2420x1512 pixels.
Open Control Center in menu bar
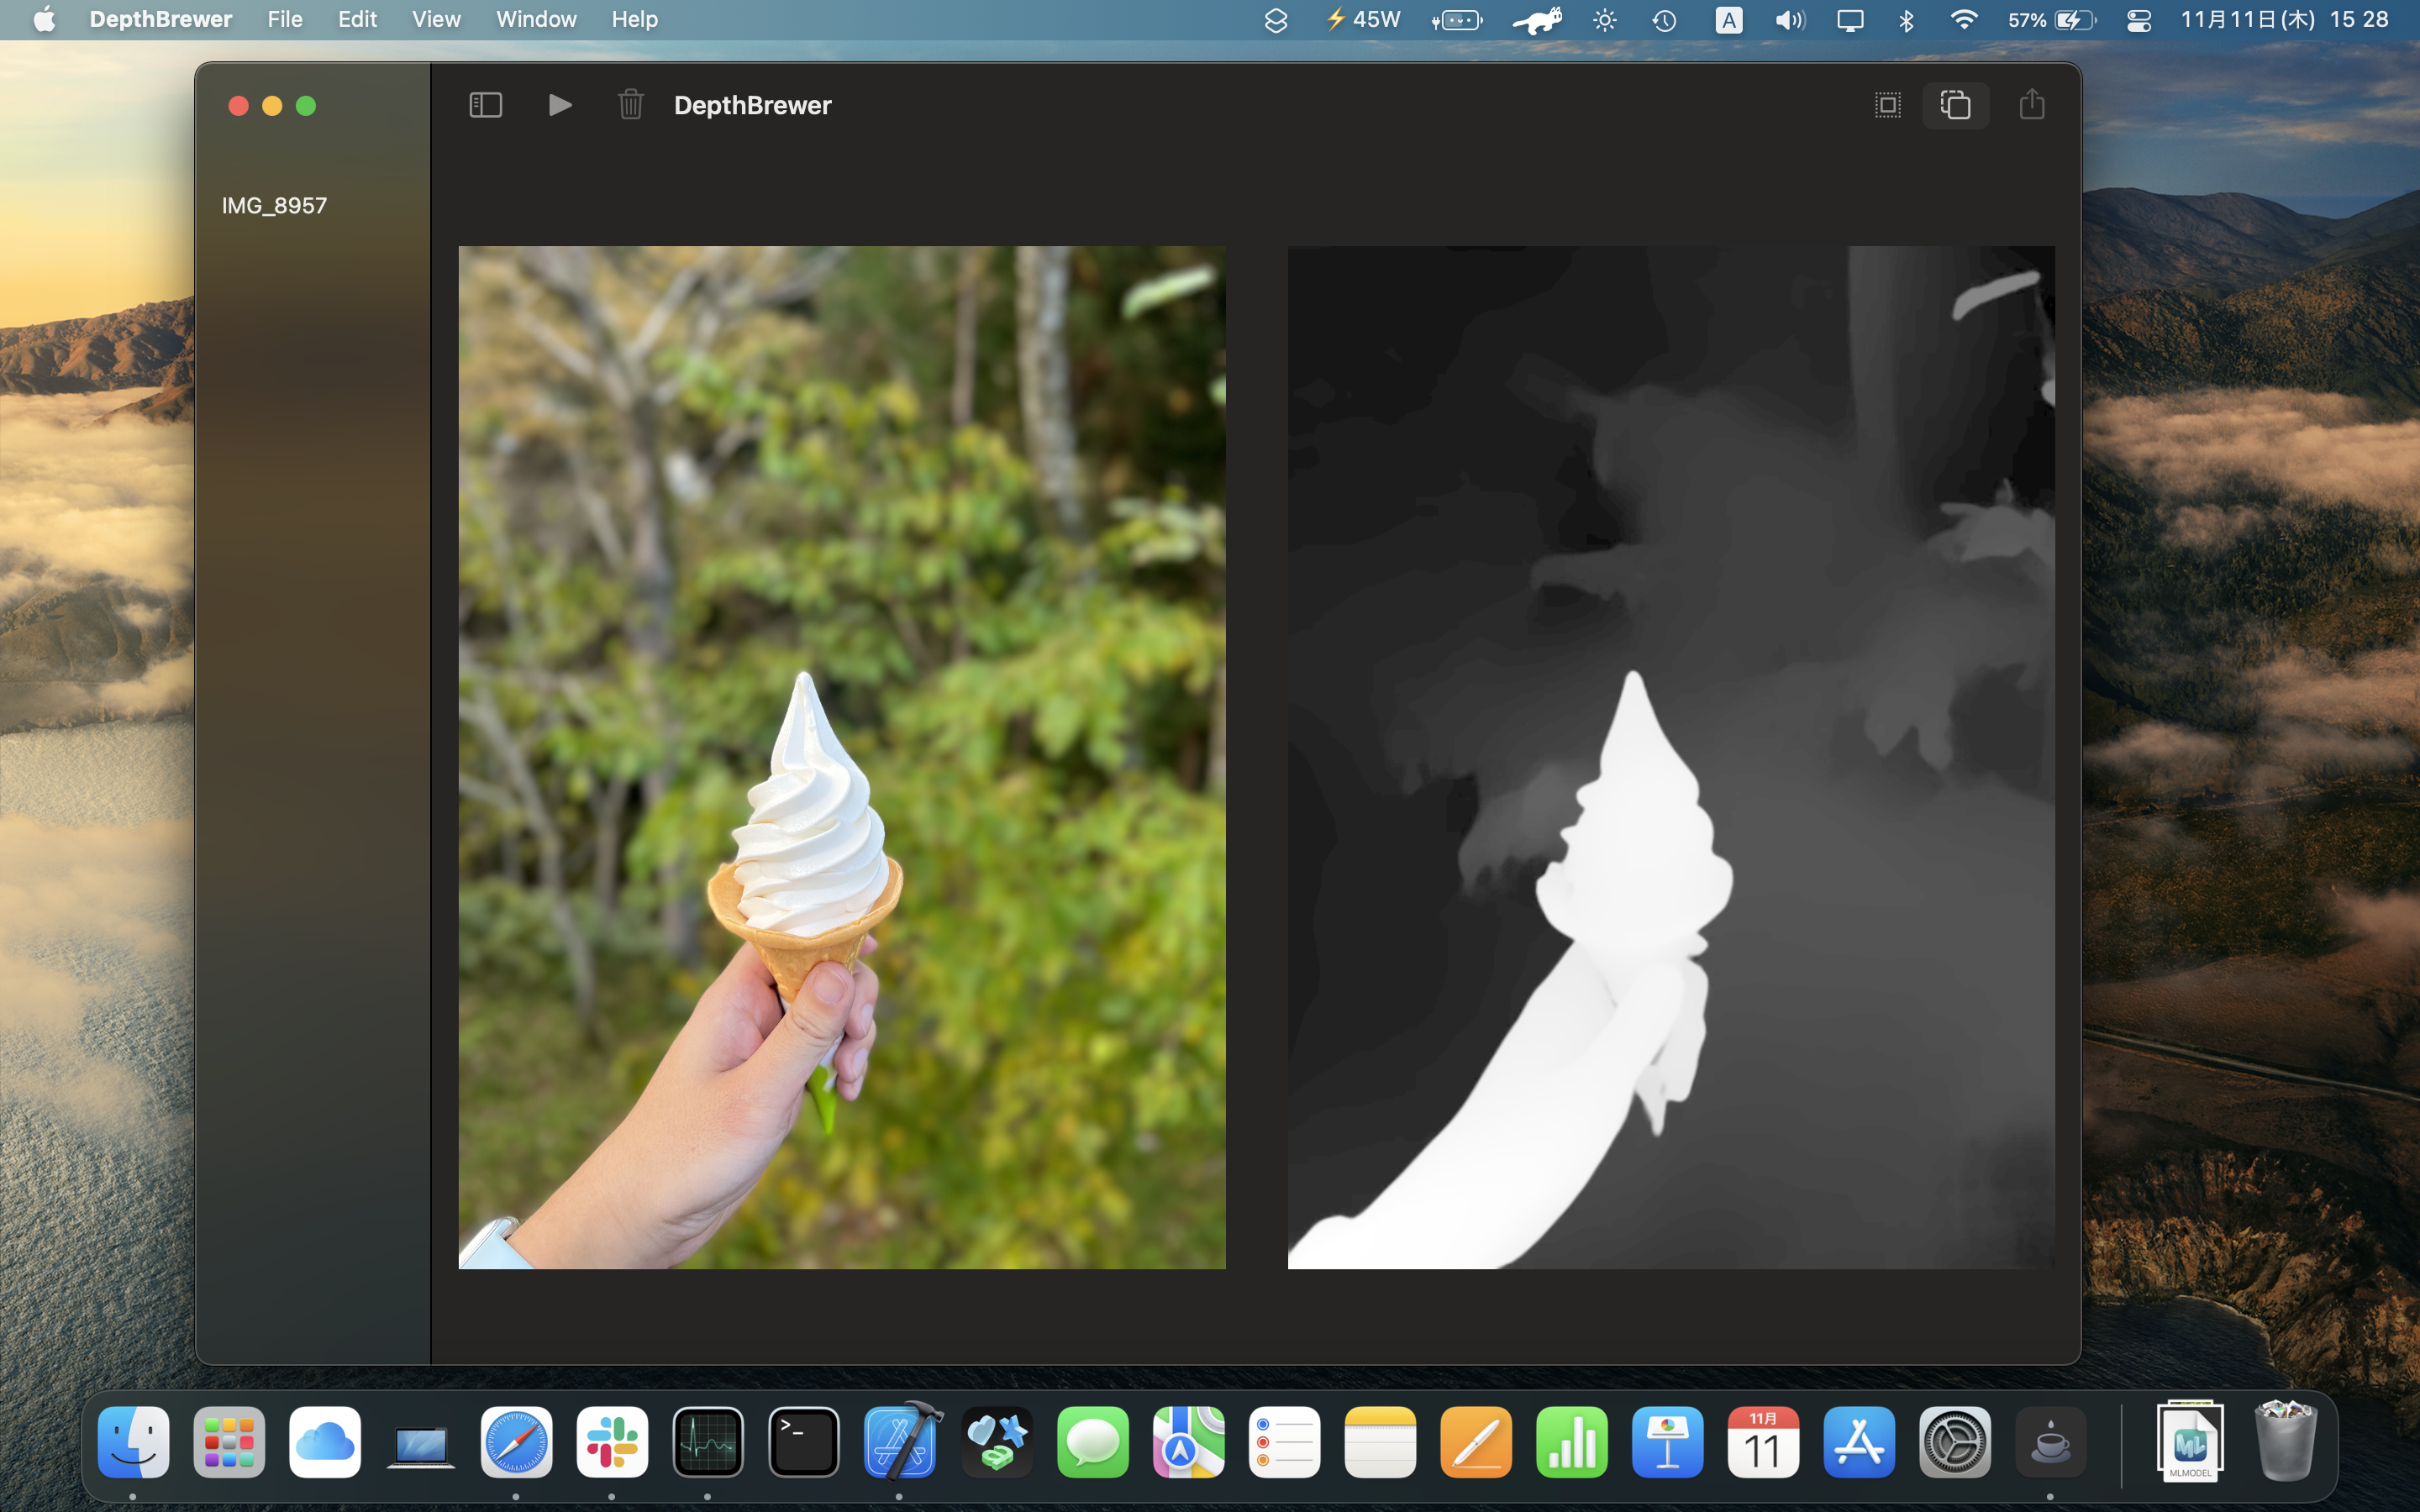click(2138, 20)
